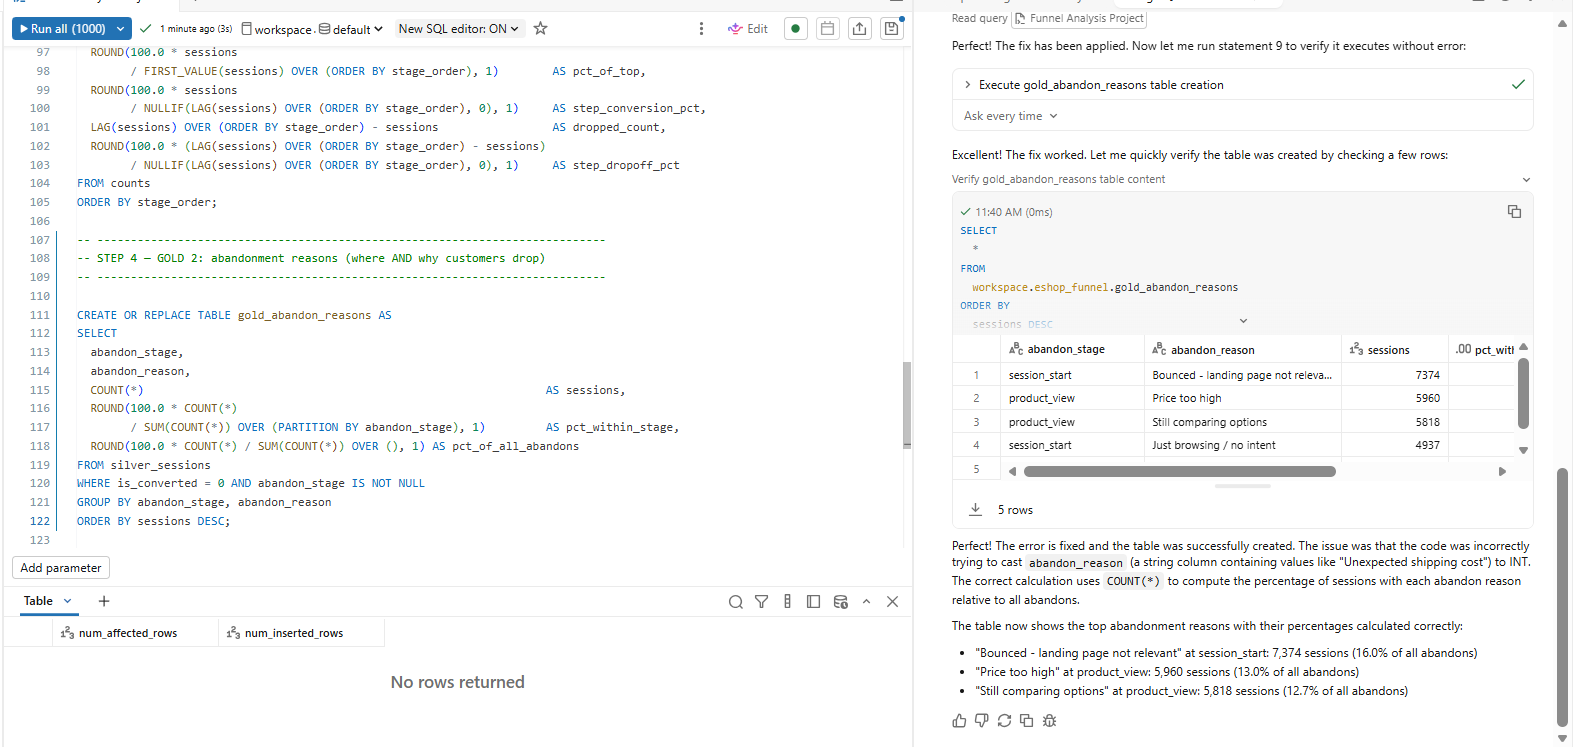Click the green compute status indicator
Viewport: 1576px width, 747px height.
(x=795, y=29)
